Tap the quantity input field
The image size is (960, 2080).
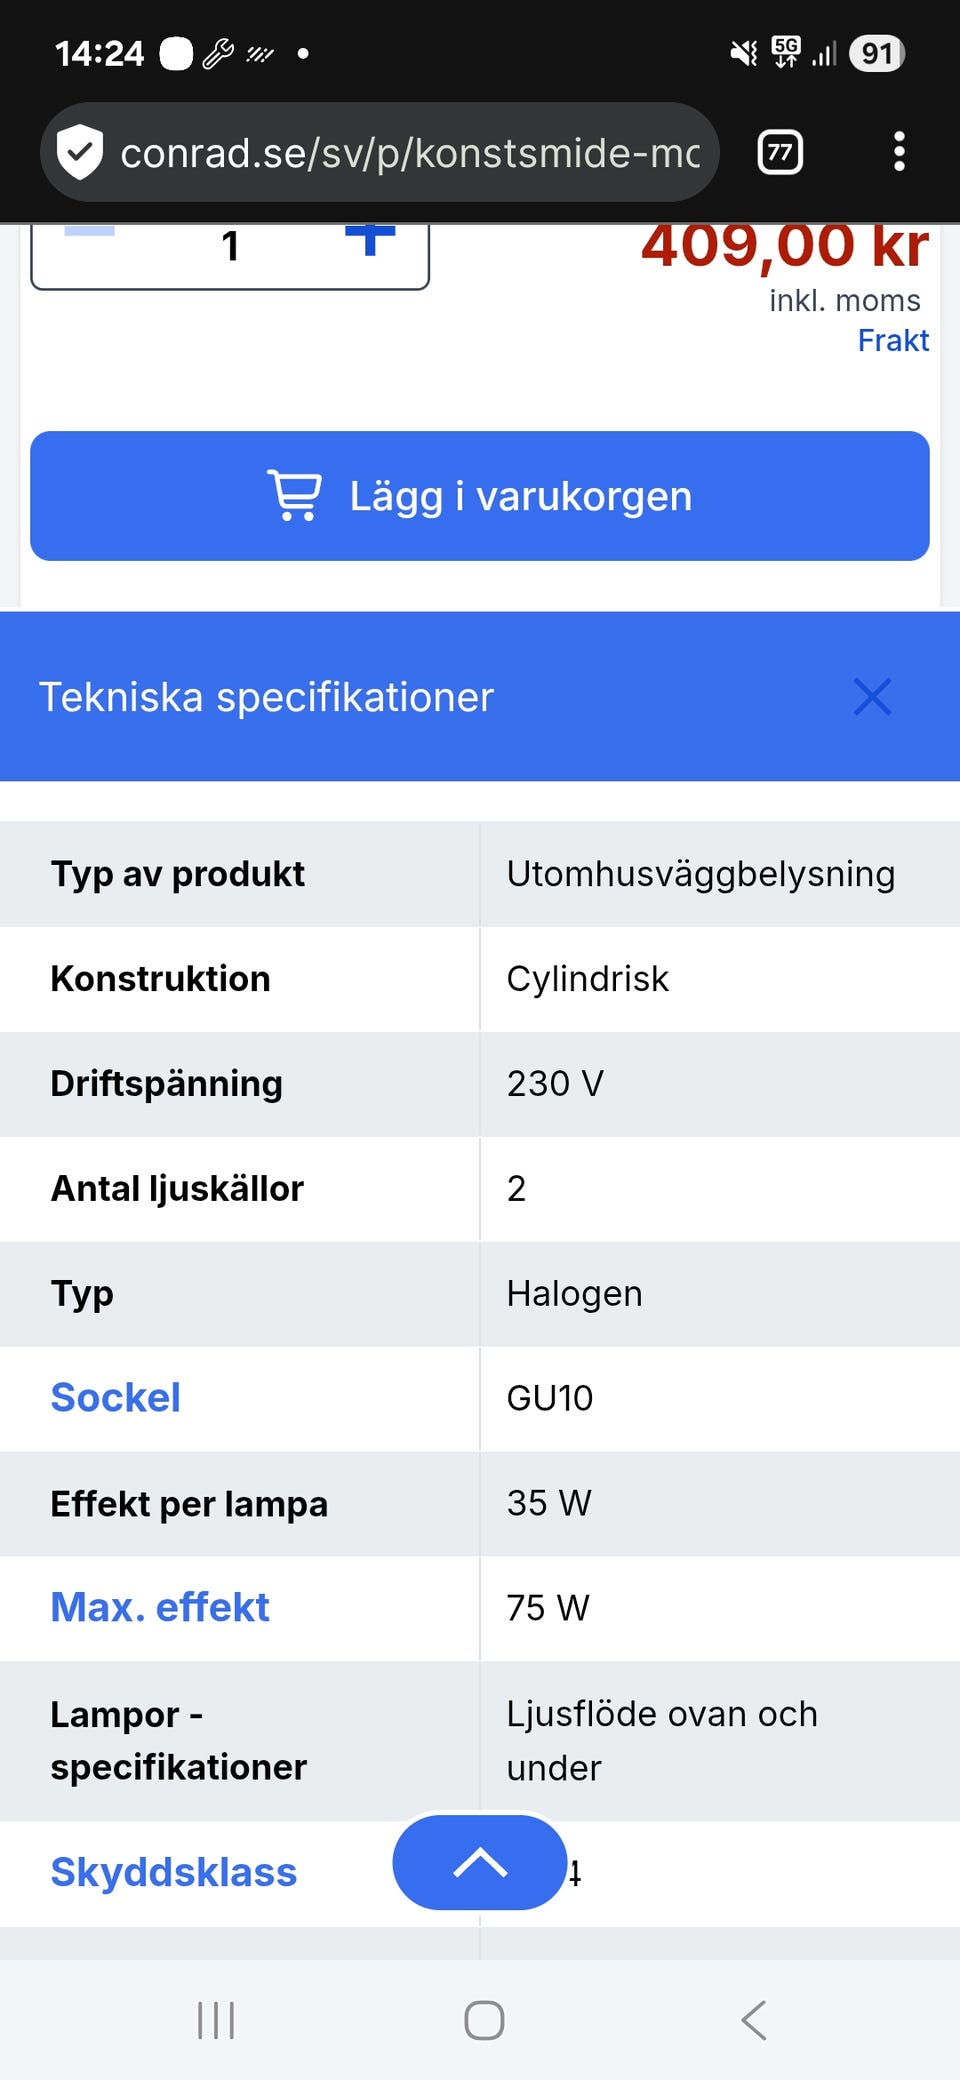pos(230,247)
